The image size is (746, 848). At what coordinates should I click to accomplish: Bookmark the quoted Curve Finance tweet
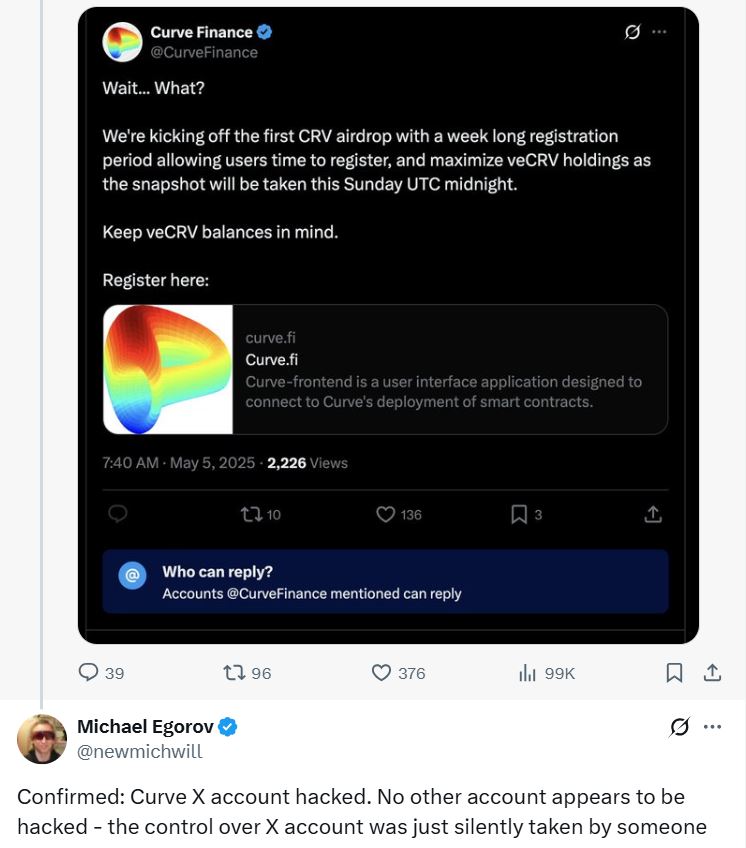pyautogui.click(x=518, y=514)
